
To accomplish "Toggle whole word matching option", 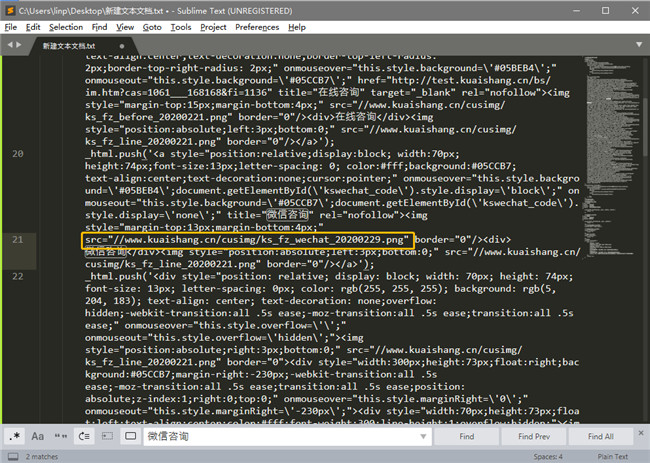I will (x=60, y=437).
